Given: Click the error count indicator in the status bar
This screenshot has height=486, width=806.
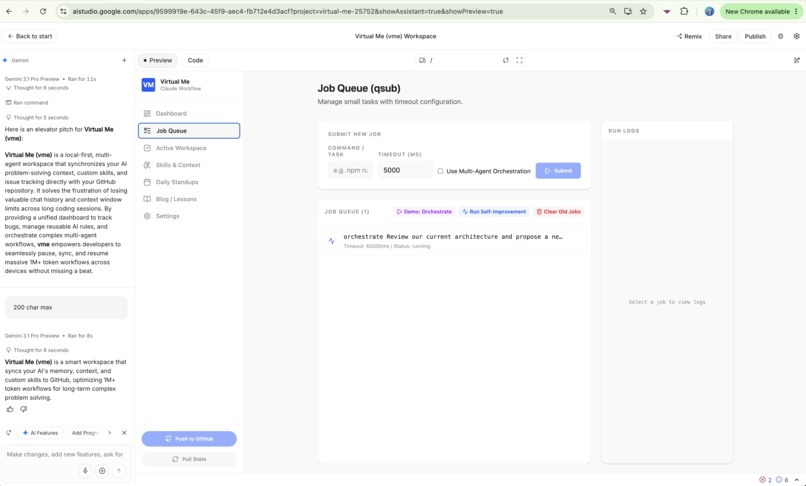Looking at the screenshot, I should [x=765, y=480].
